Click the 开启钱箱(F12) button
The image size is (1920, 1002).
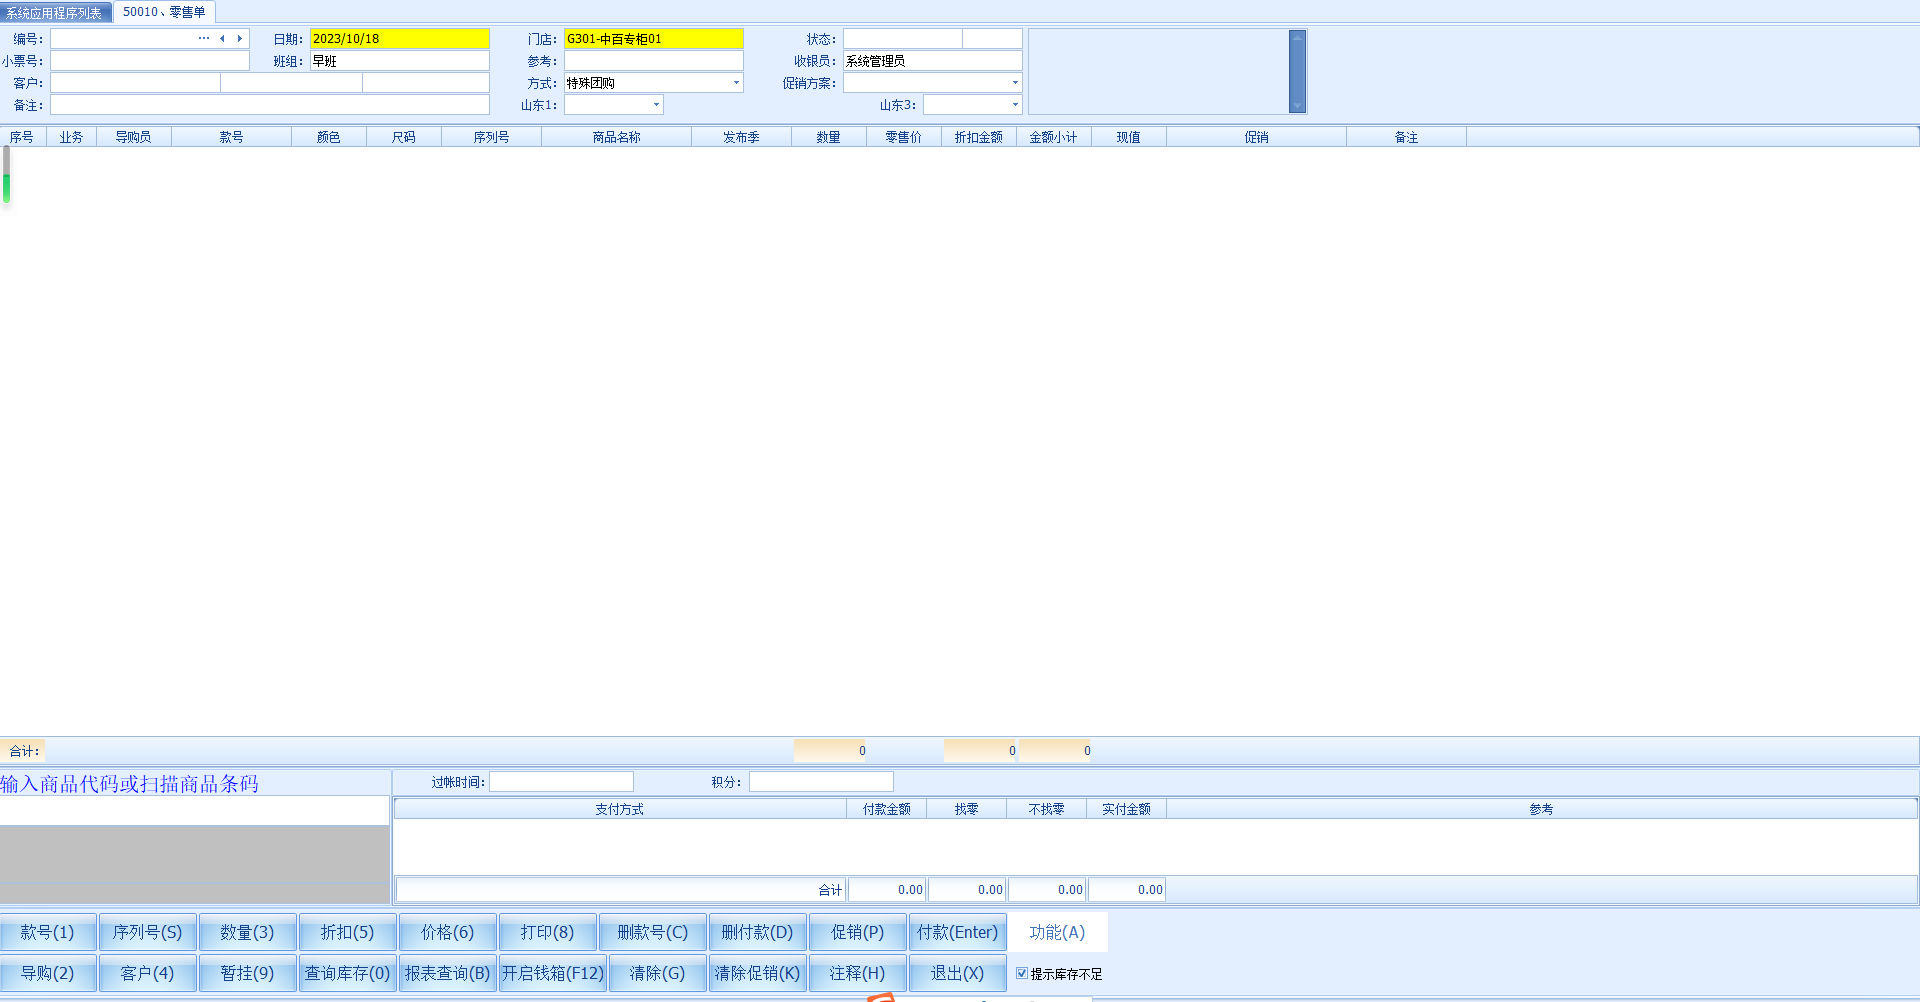[x=553, y=973]
